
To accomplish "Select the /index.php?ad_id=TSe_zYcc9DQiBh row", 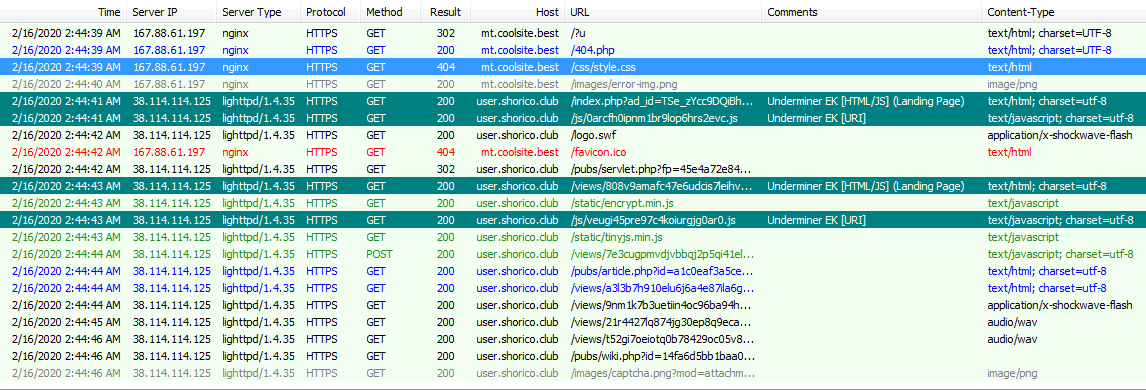I will coord(573,101).
